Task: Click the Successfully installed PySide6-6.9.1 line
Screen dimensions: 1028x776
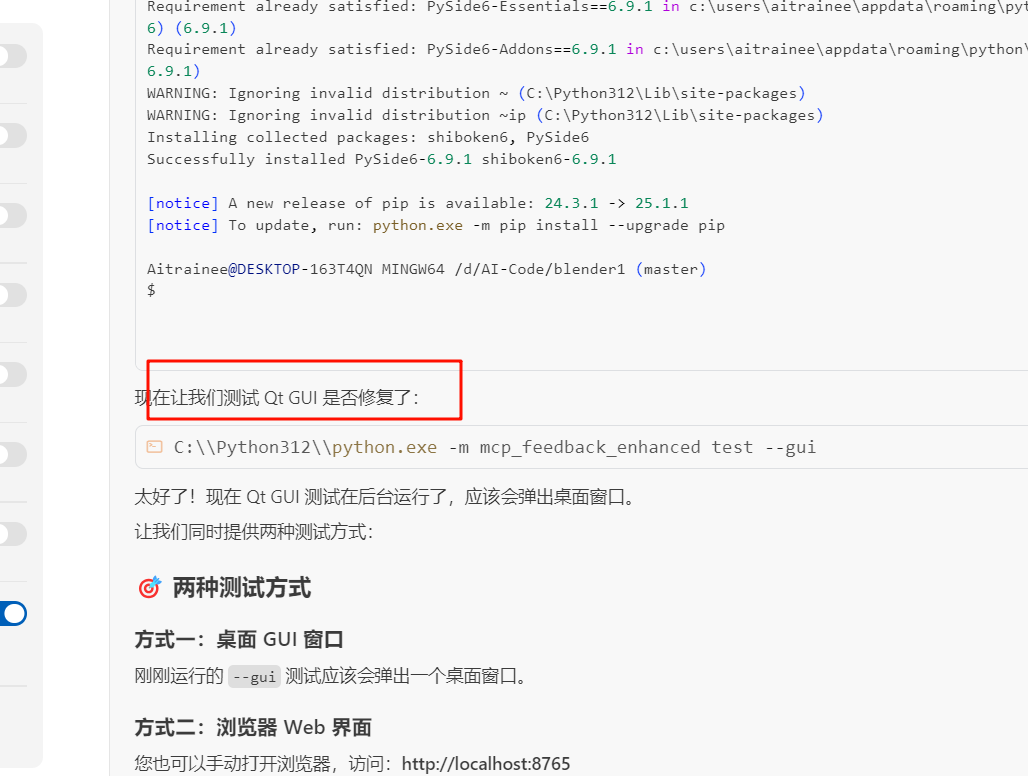Action: 382,159
